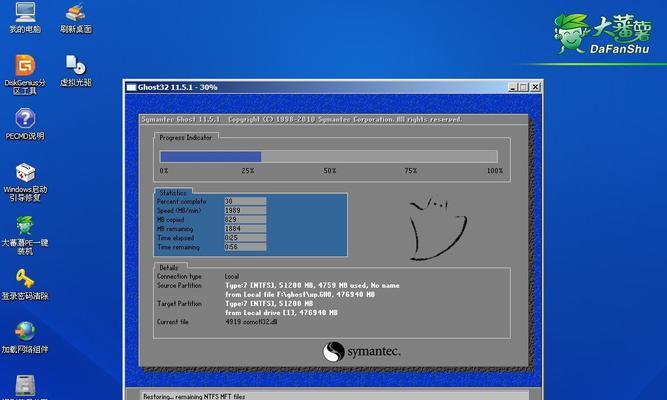Click the Time remaining value 0:56
Viewport: 667px width, 400px height.
245,247
